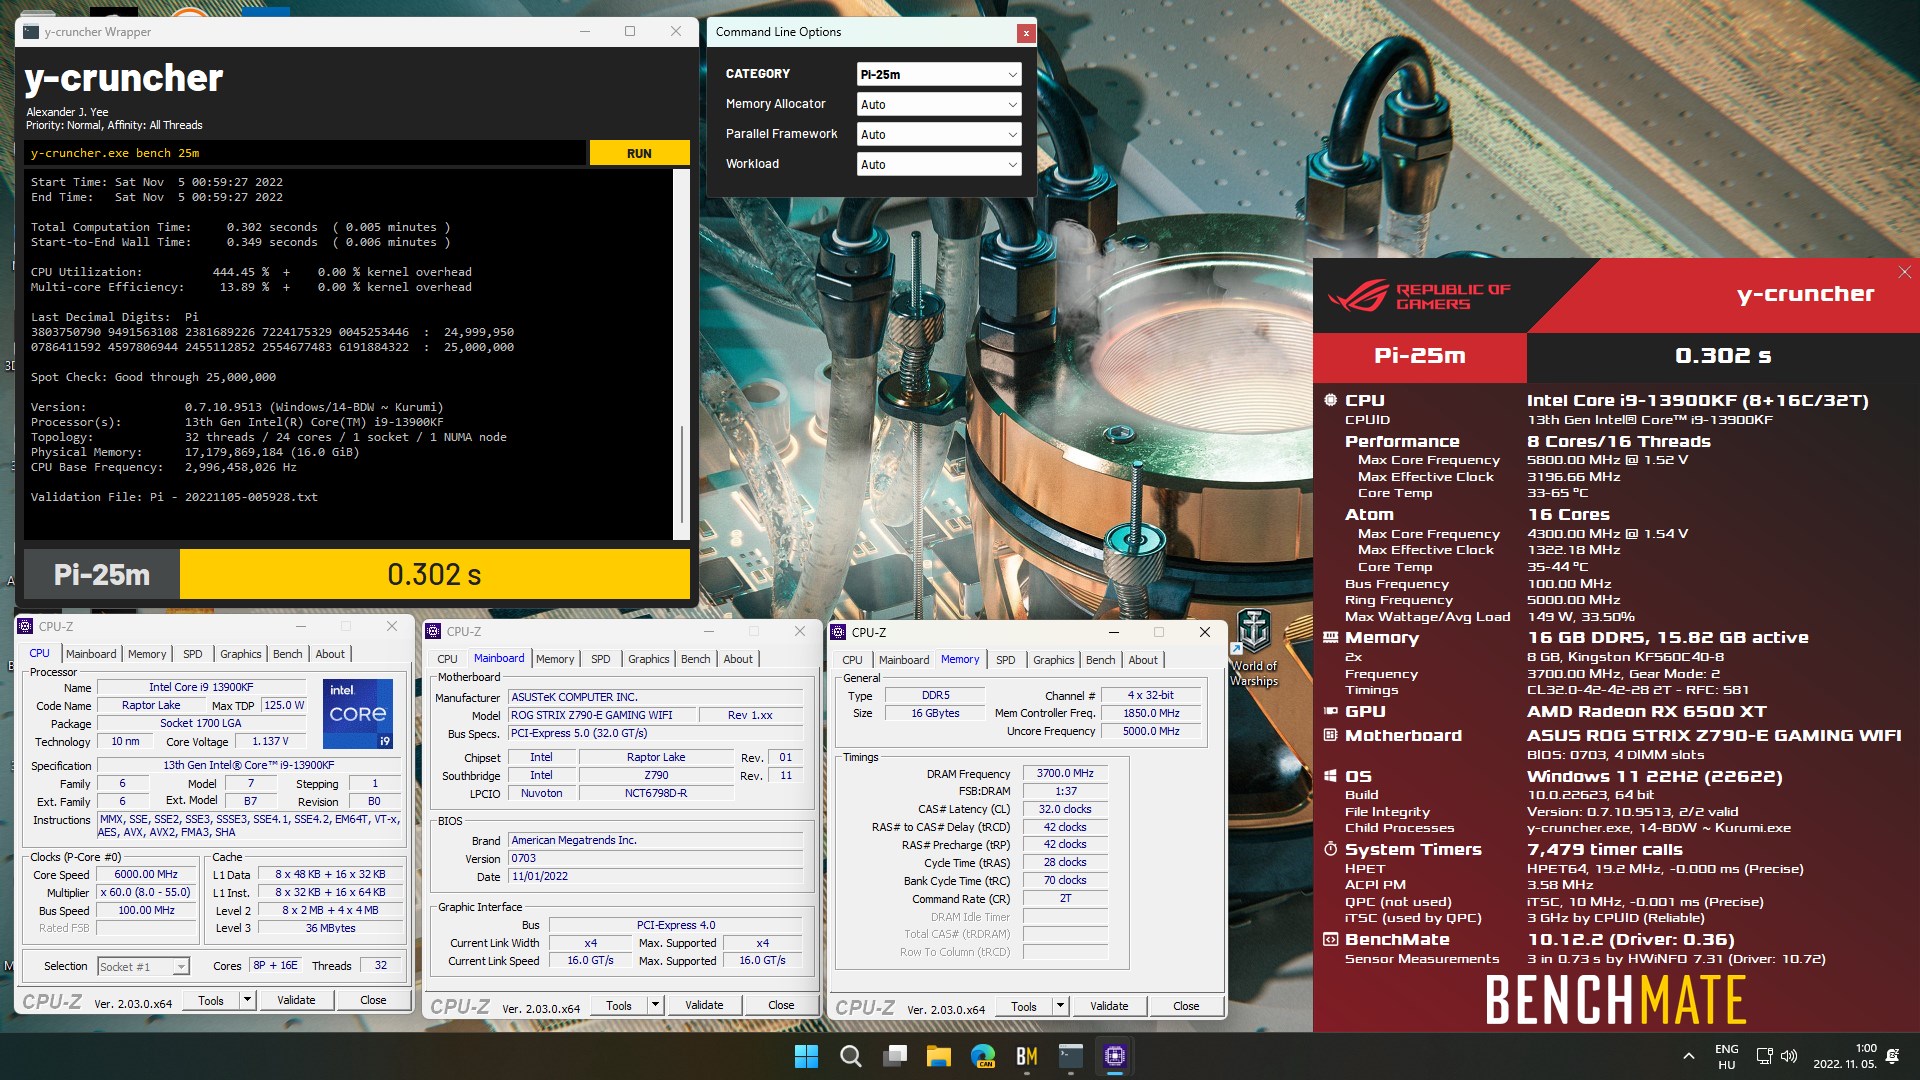Close the BenchMate y-cruncher result panel
1920x1080 pixels.
1904,272
